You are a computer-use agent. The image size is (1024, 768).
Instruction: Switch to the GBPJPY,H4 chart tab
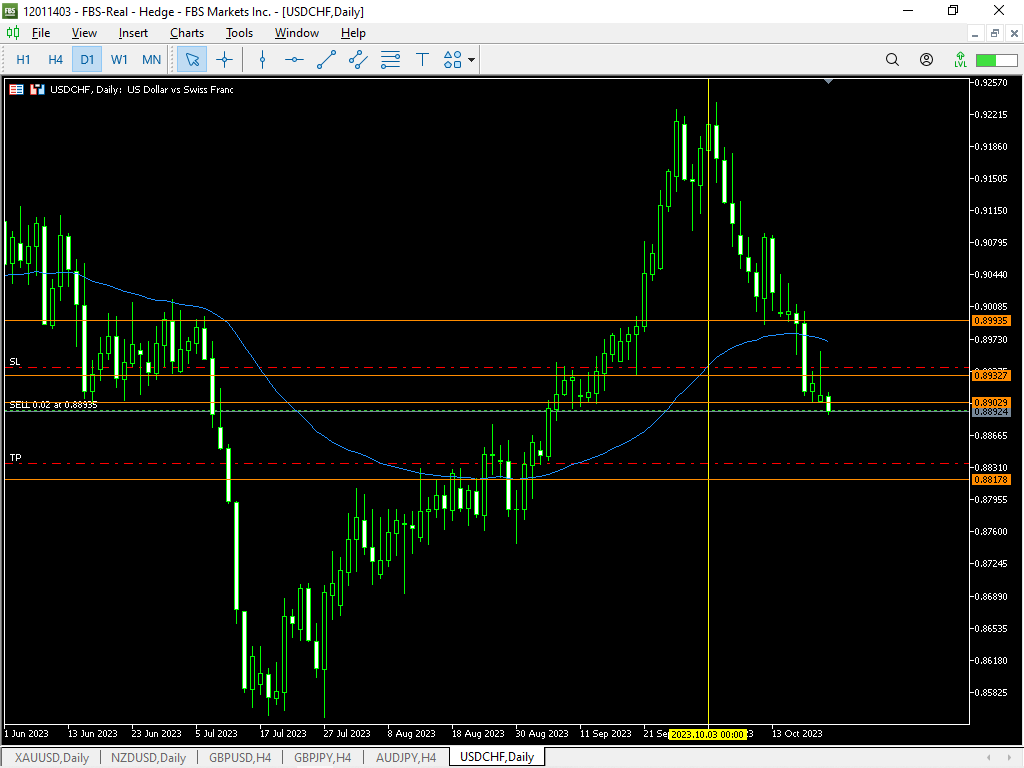click(323, 758)
